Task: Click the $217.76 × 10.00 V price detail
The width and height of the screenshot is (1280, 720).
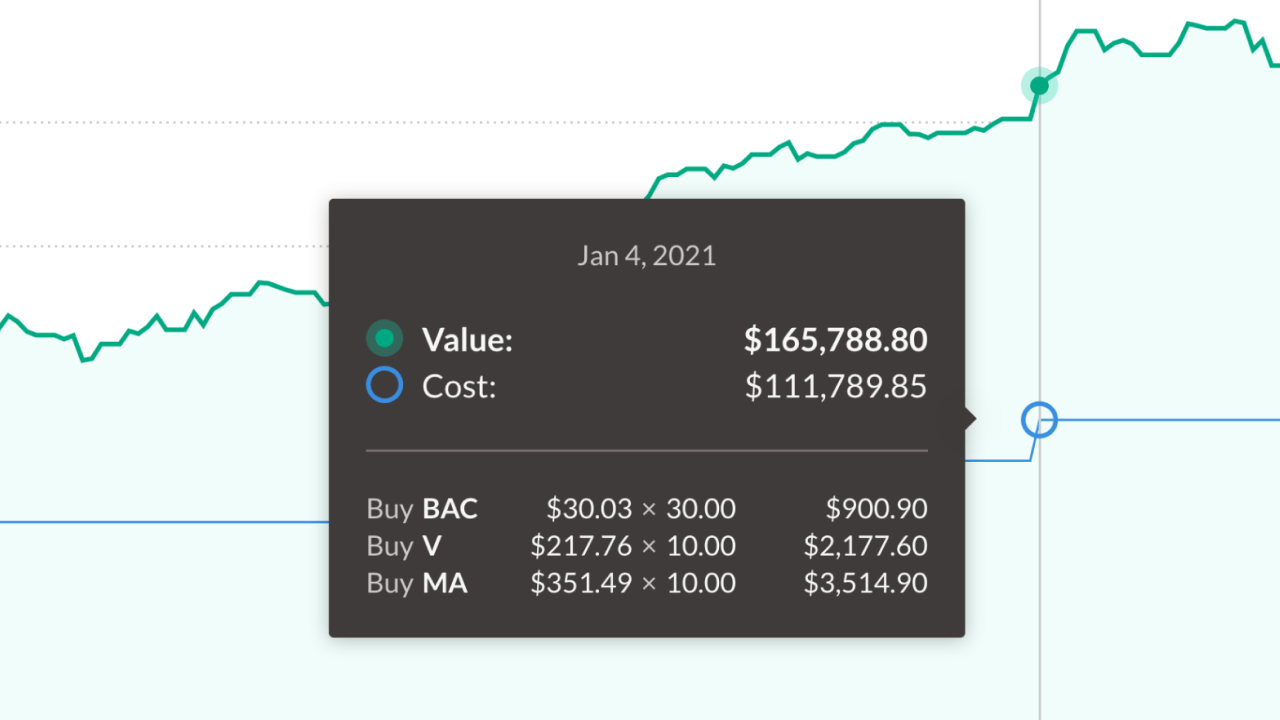Action: [633, 546]
